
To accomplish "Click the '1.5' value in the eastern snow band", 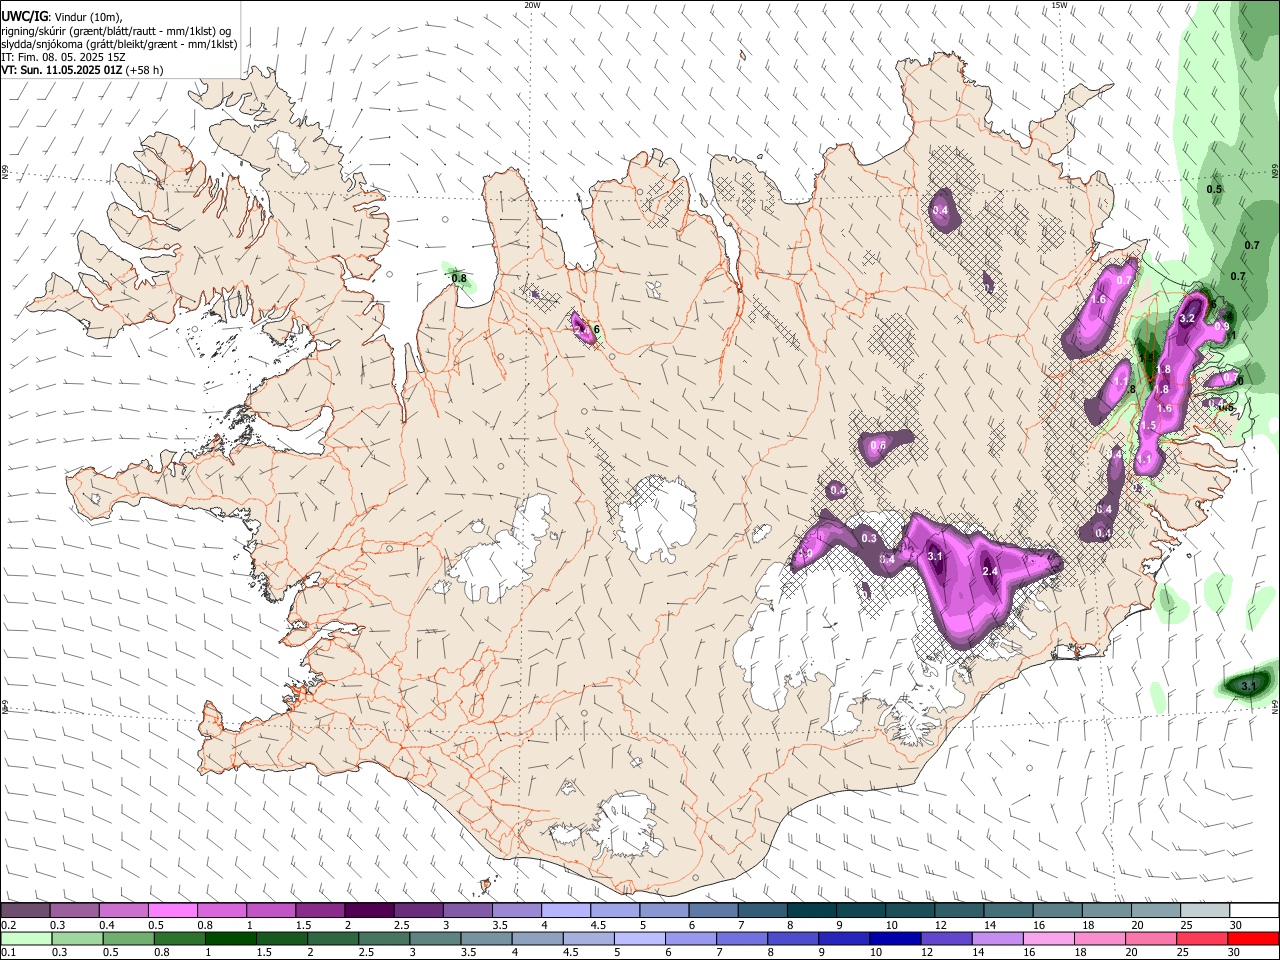I will coord(1148,426).
